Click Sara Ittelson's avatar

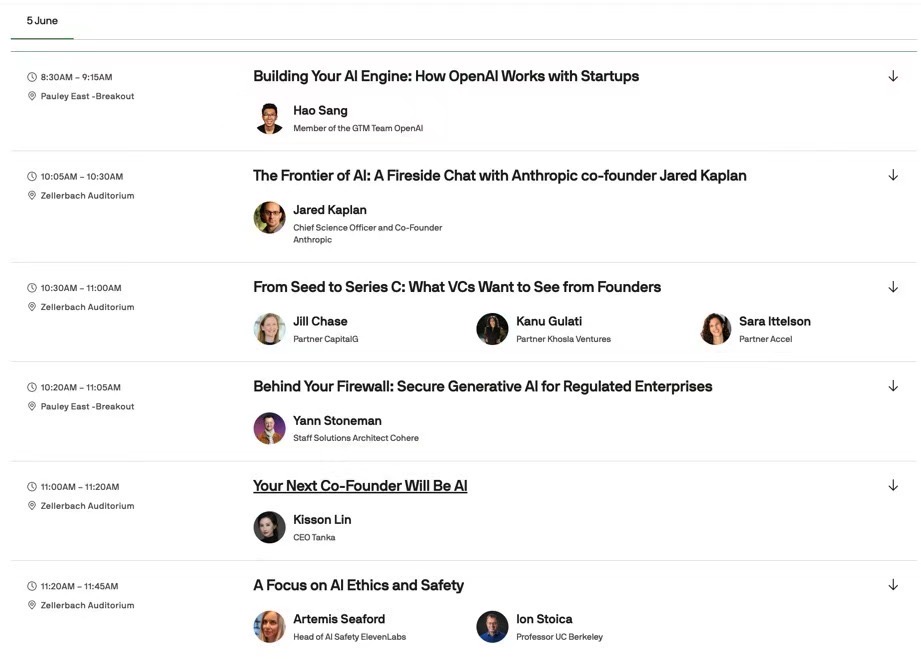tap(715, 329)
